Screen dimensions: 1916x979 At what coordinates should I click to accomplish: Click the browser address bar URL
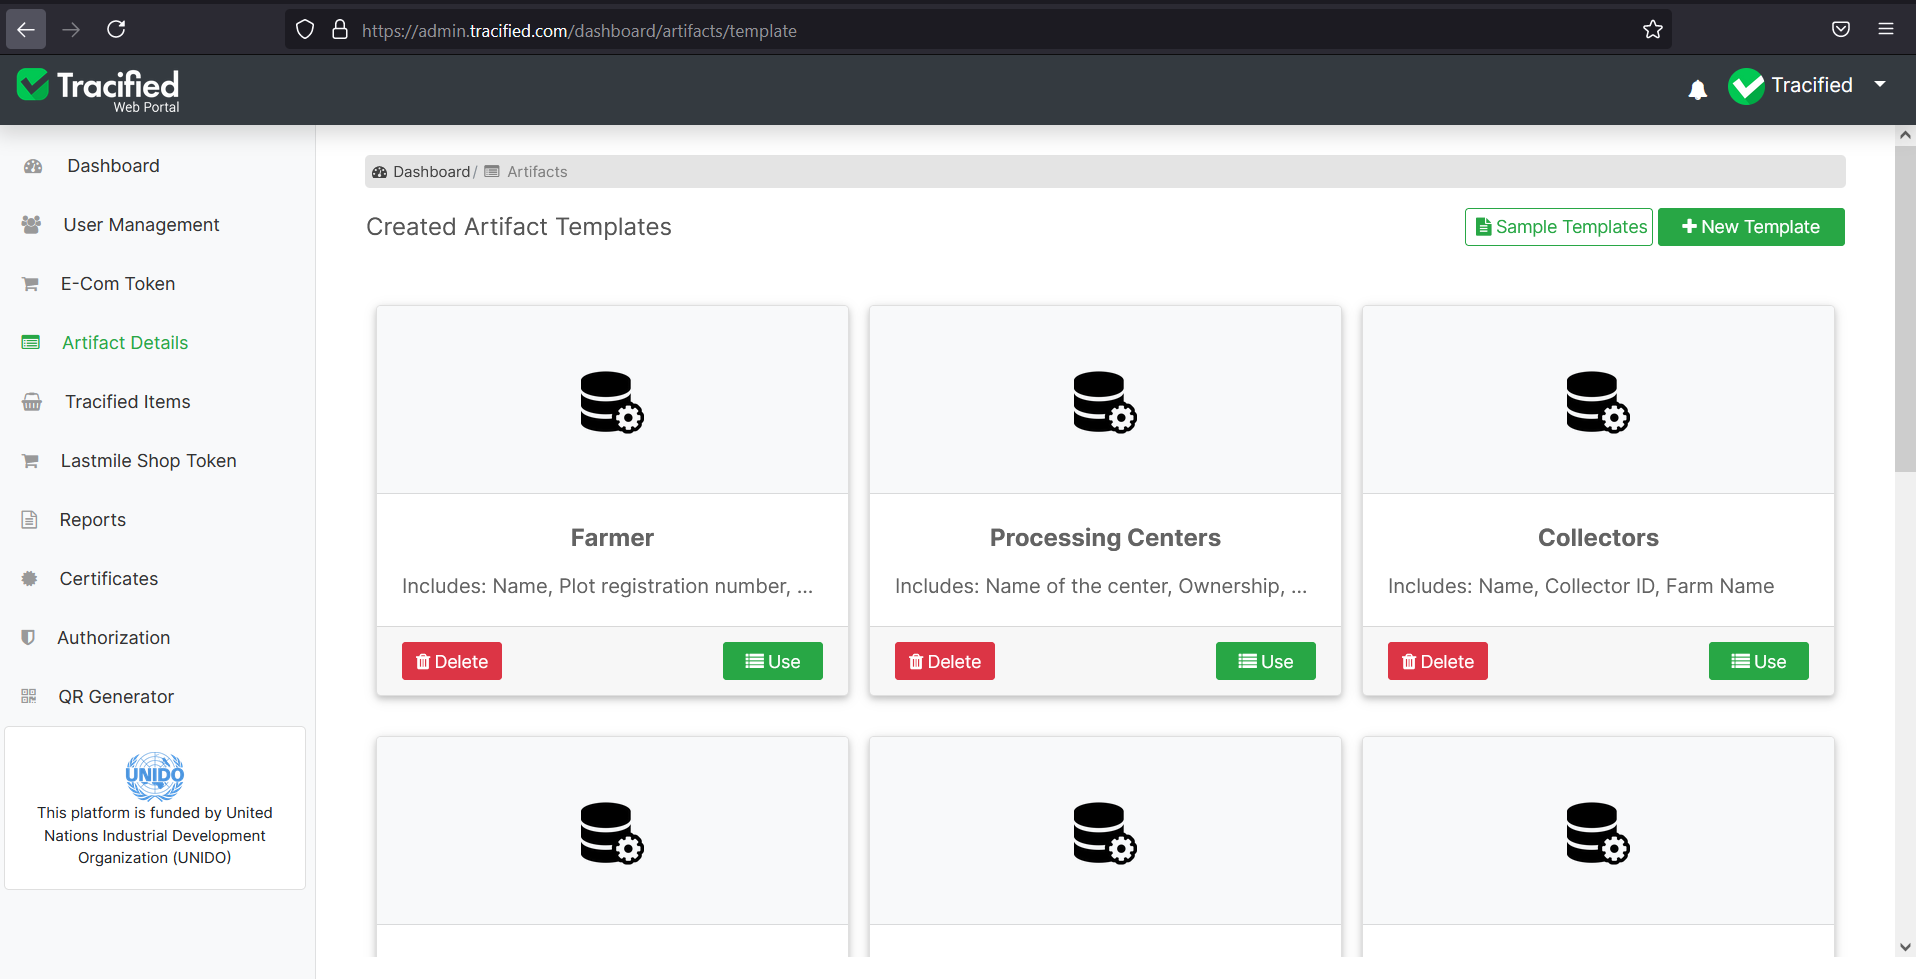pyautogui.click(x=579, y=31)
